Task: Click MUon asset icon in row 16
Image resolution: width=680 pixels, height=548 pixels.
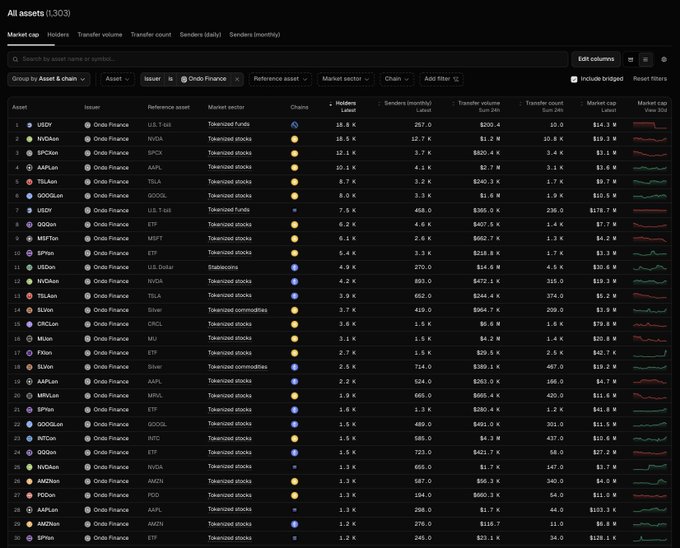Action: (29, 339)
